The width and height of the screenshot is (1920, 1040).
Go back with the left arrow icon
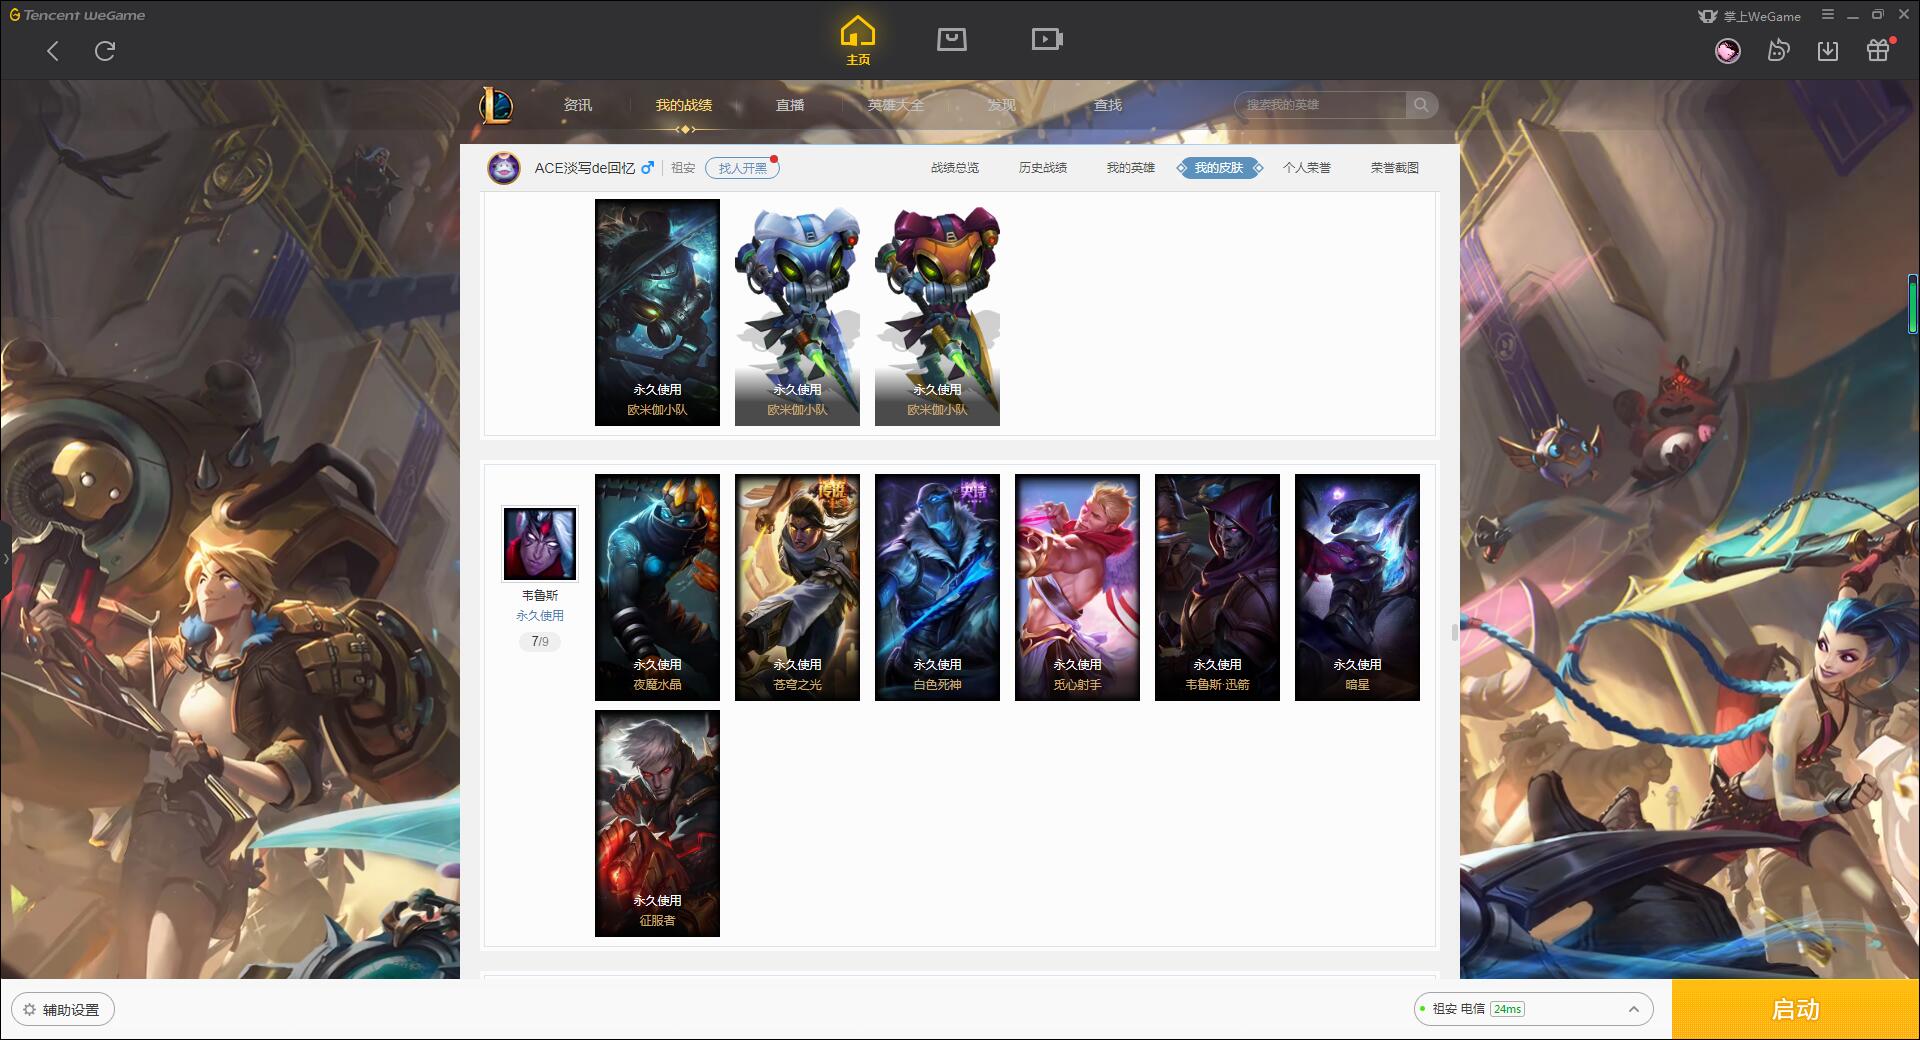tap(53, 51)
